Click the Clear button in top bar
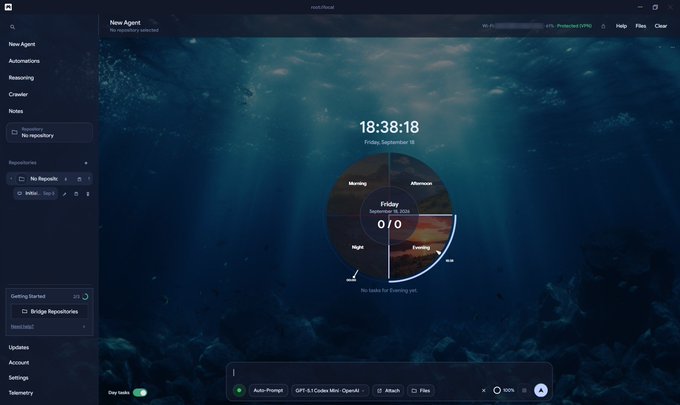The height and width of the screenshot is (405, 680). point(660,26)
